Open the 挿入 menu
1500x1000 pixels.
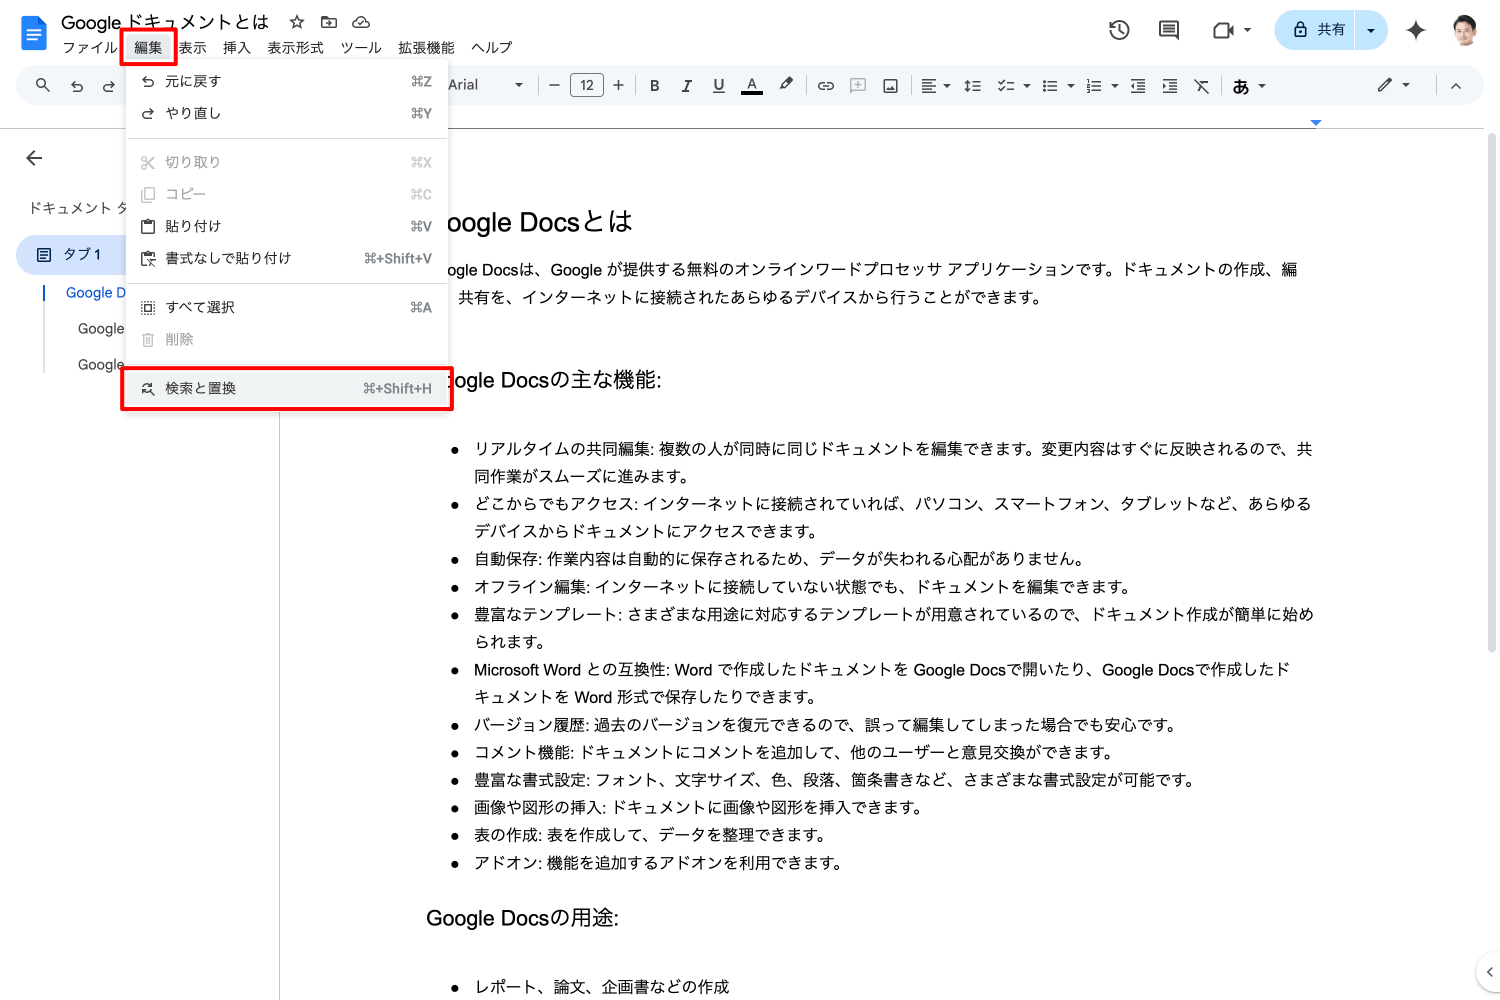click(237, 47)
